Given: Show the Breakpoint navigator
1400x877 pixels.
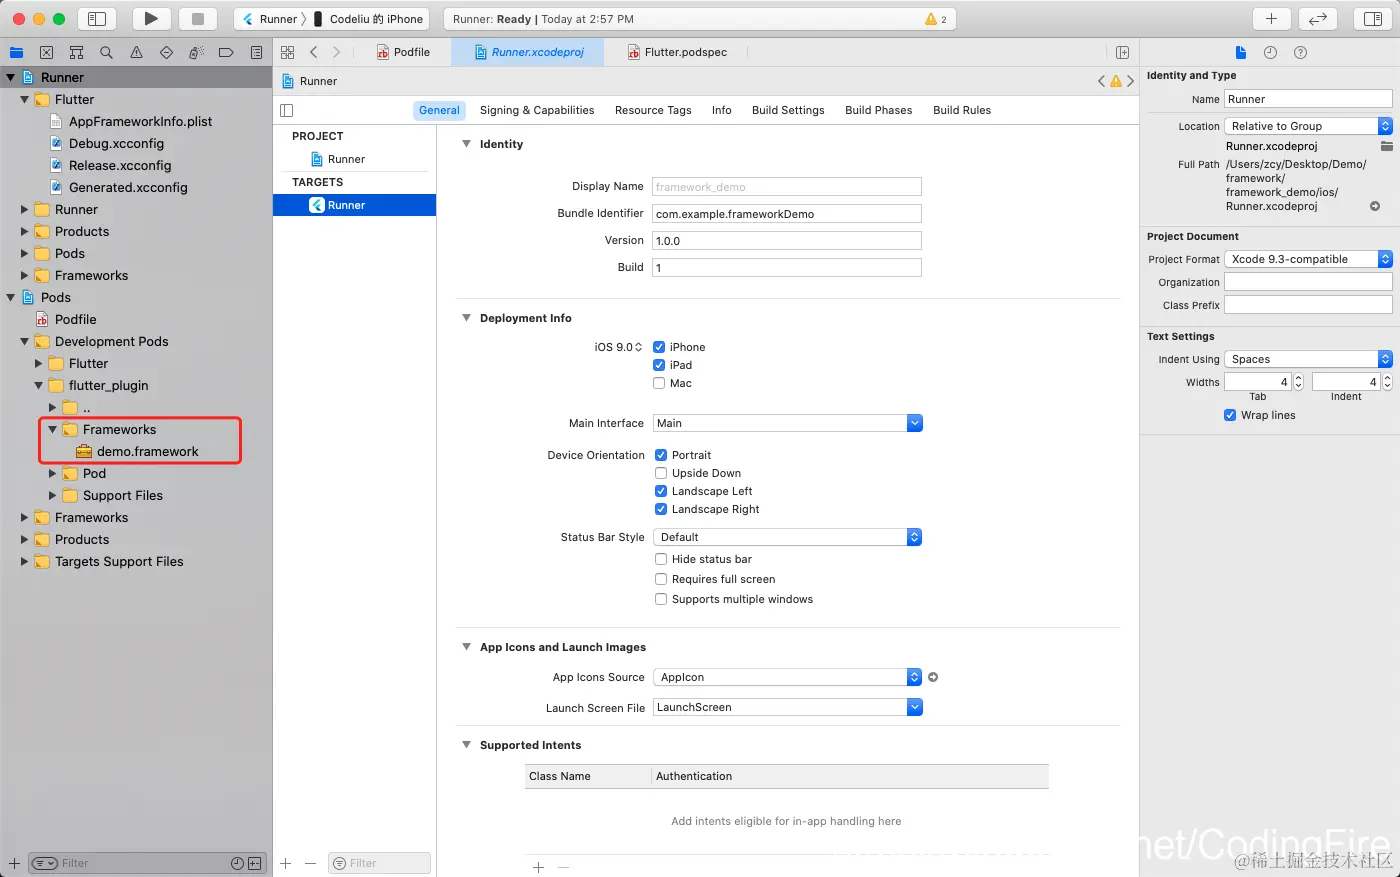Looking at the screenshot, I should pos(226,52).
